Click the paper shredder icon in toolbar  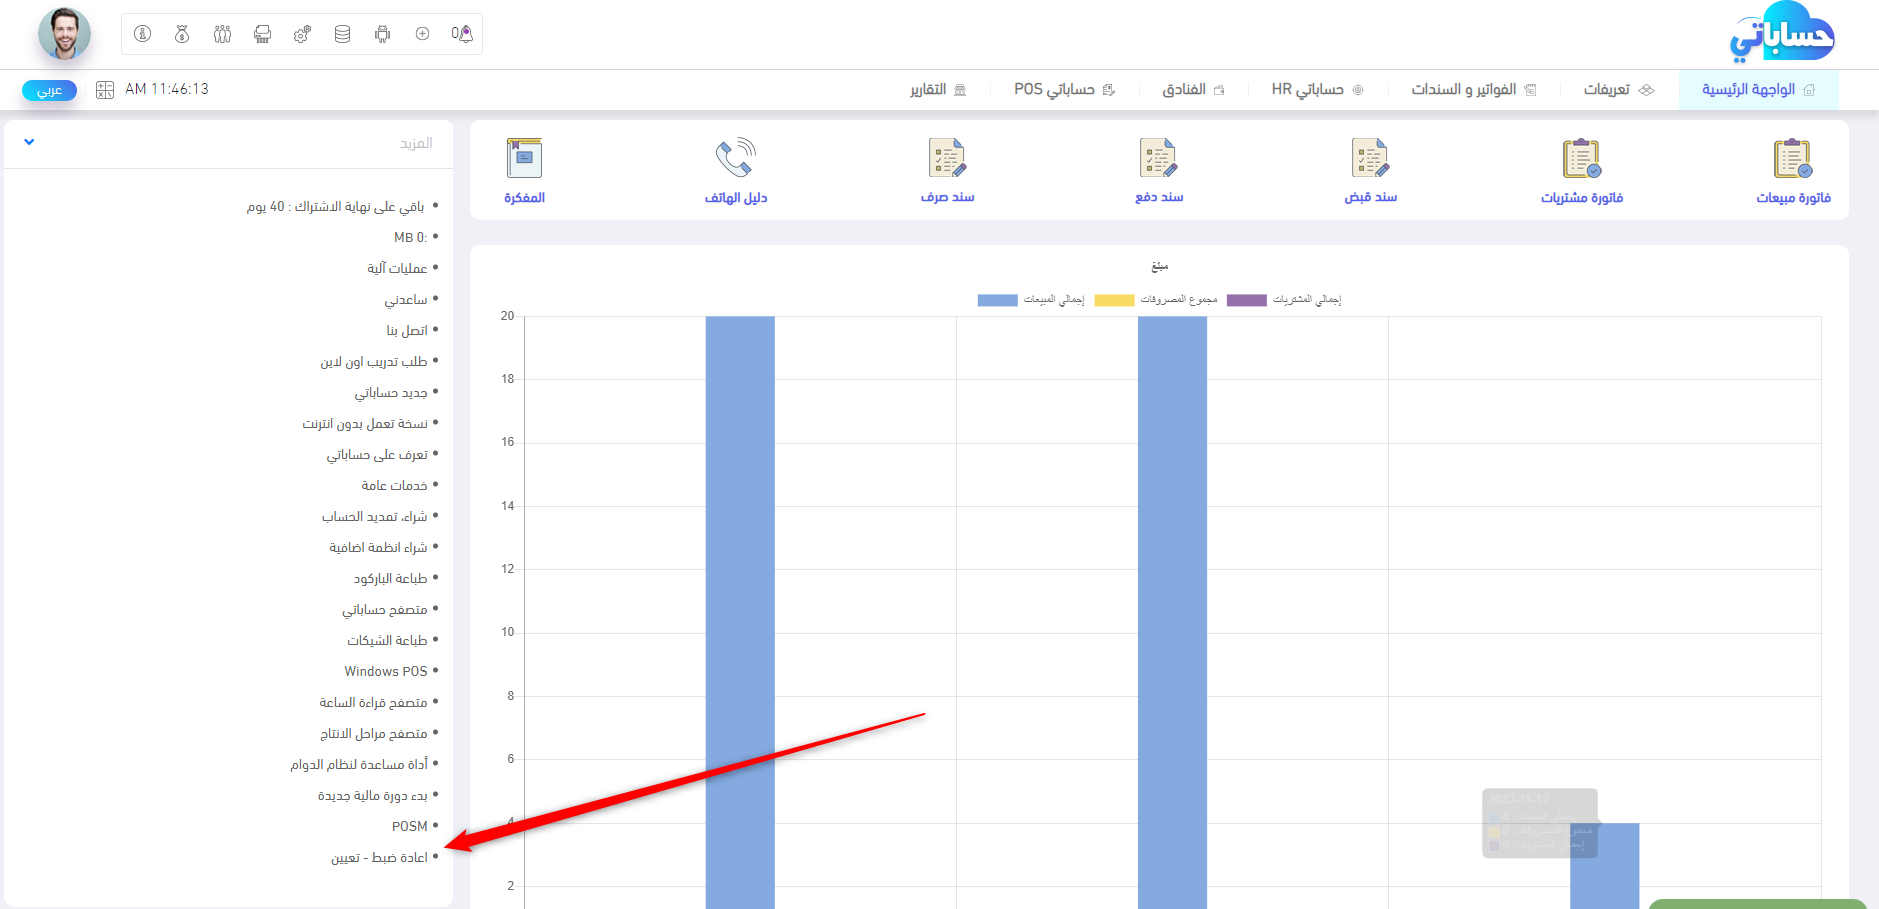click(262, 34)
